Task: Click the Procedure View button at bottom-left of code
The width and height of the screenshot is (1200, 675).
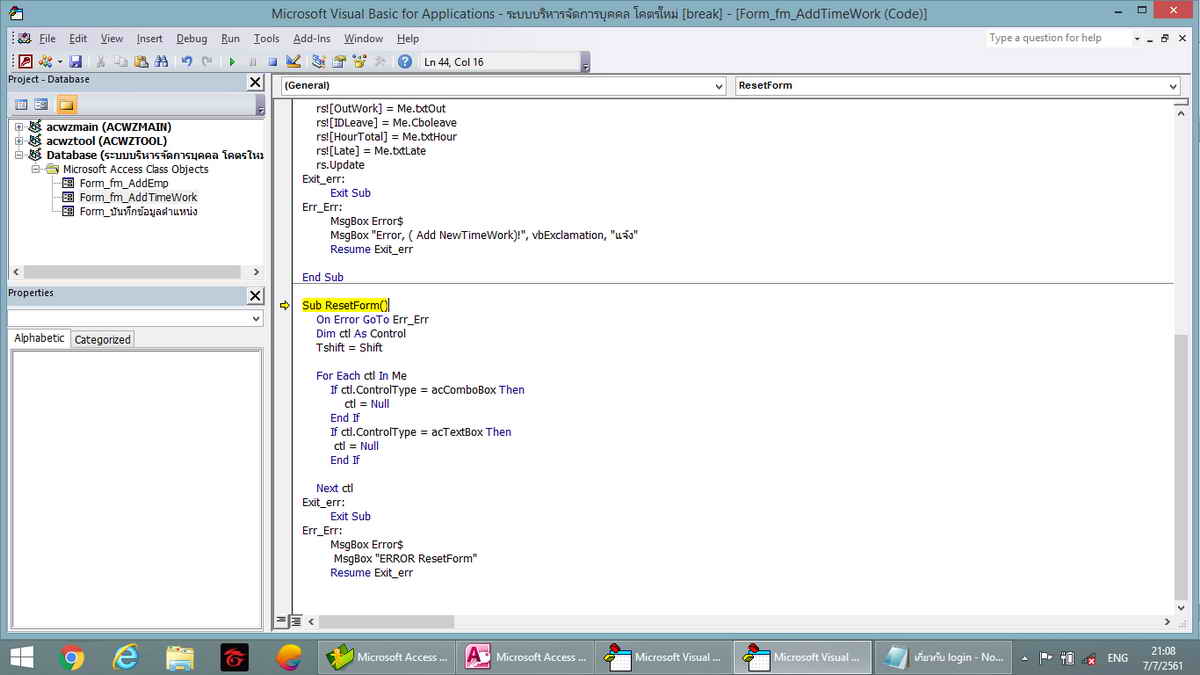Action: [282, 621]
